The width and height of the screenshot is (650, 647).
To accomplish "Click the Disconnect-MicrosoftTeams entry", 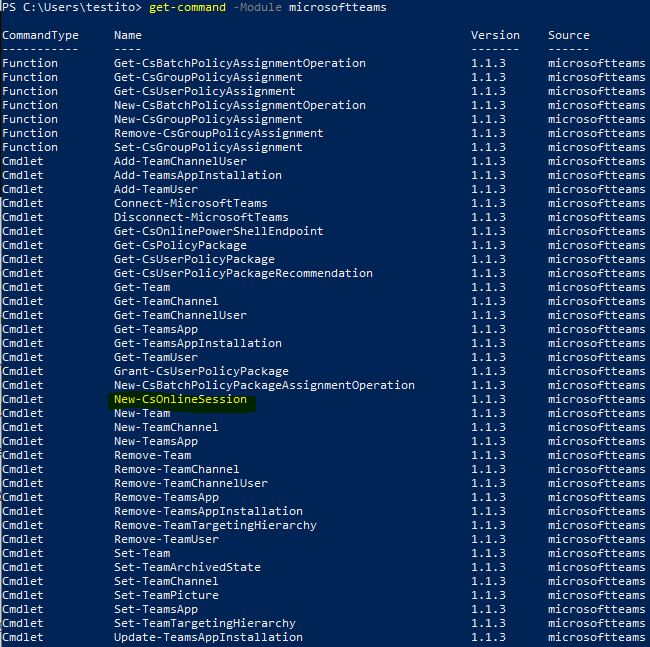I will [201, 218].
